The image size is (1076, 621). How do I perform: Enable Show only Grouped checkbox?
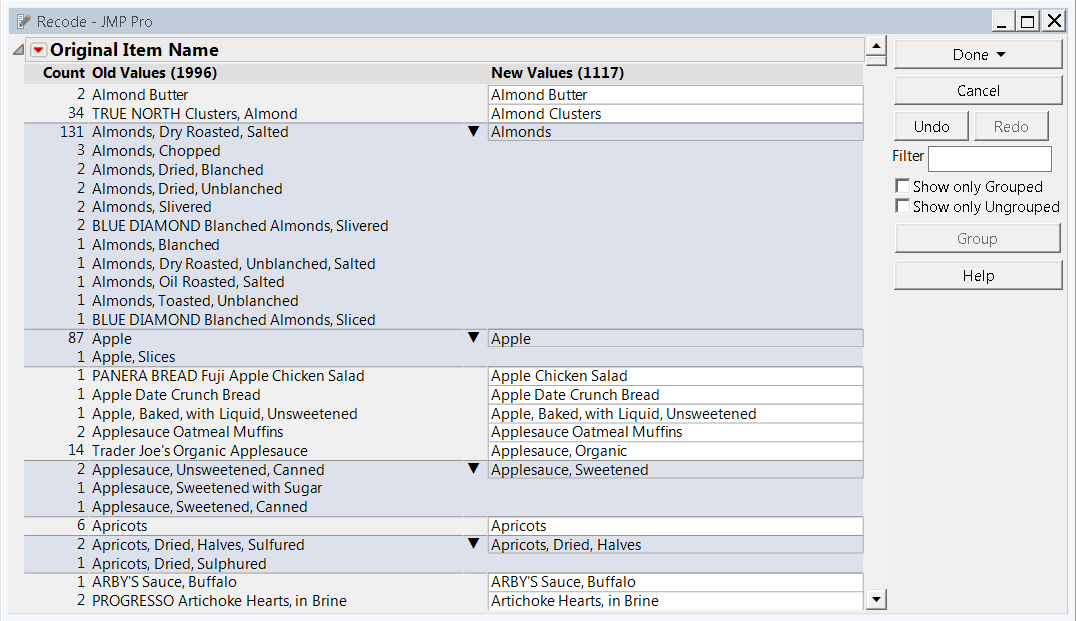[x=903, y=187]
